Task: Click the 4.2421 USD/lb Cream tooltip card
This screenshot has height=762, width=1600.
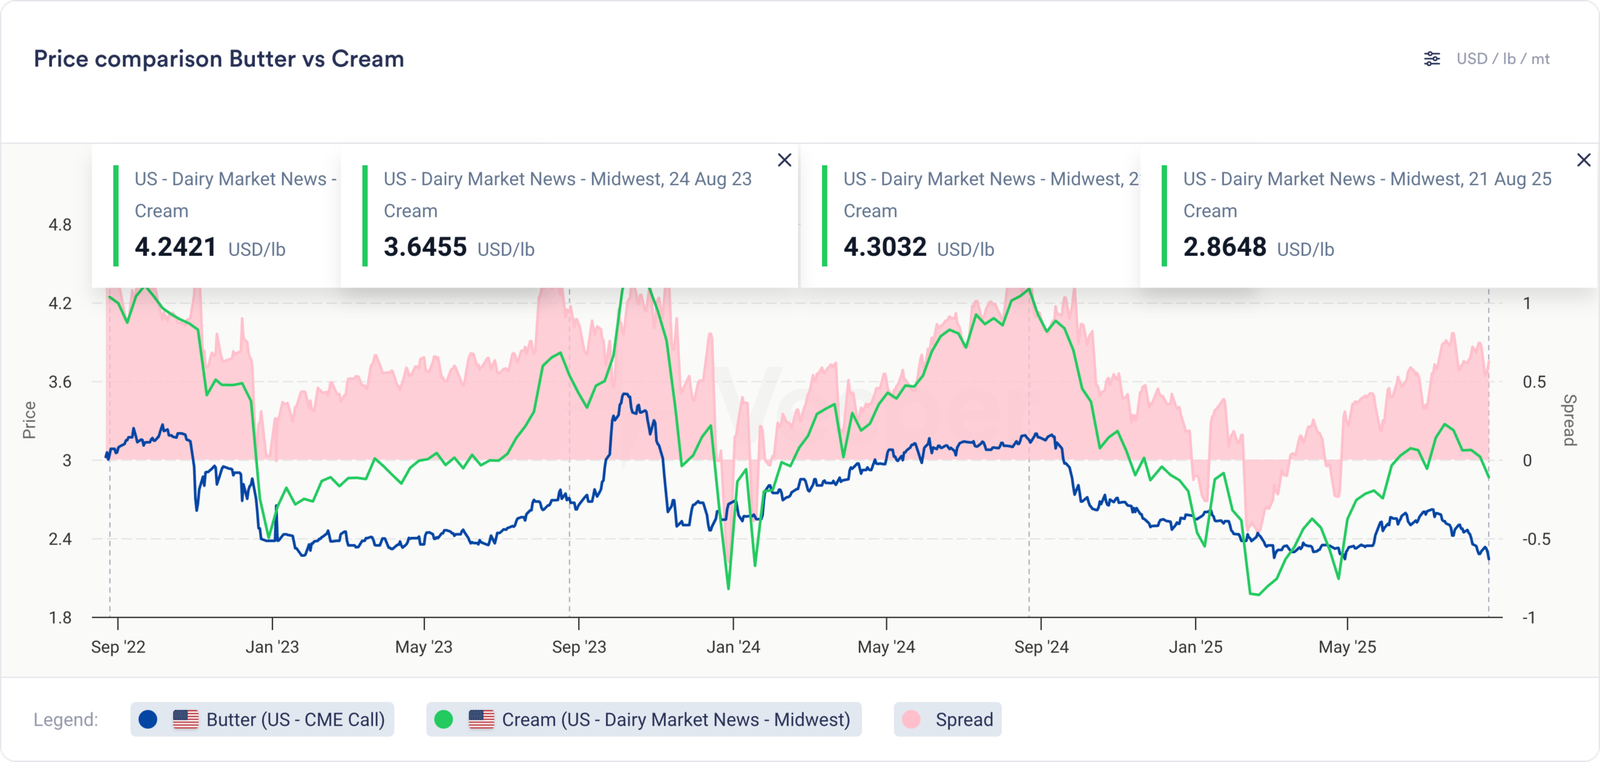Action: click(220, 217)
